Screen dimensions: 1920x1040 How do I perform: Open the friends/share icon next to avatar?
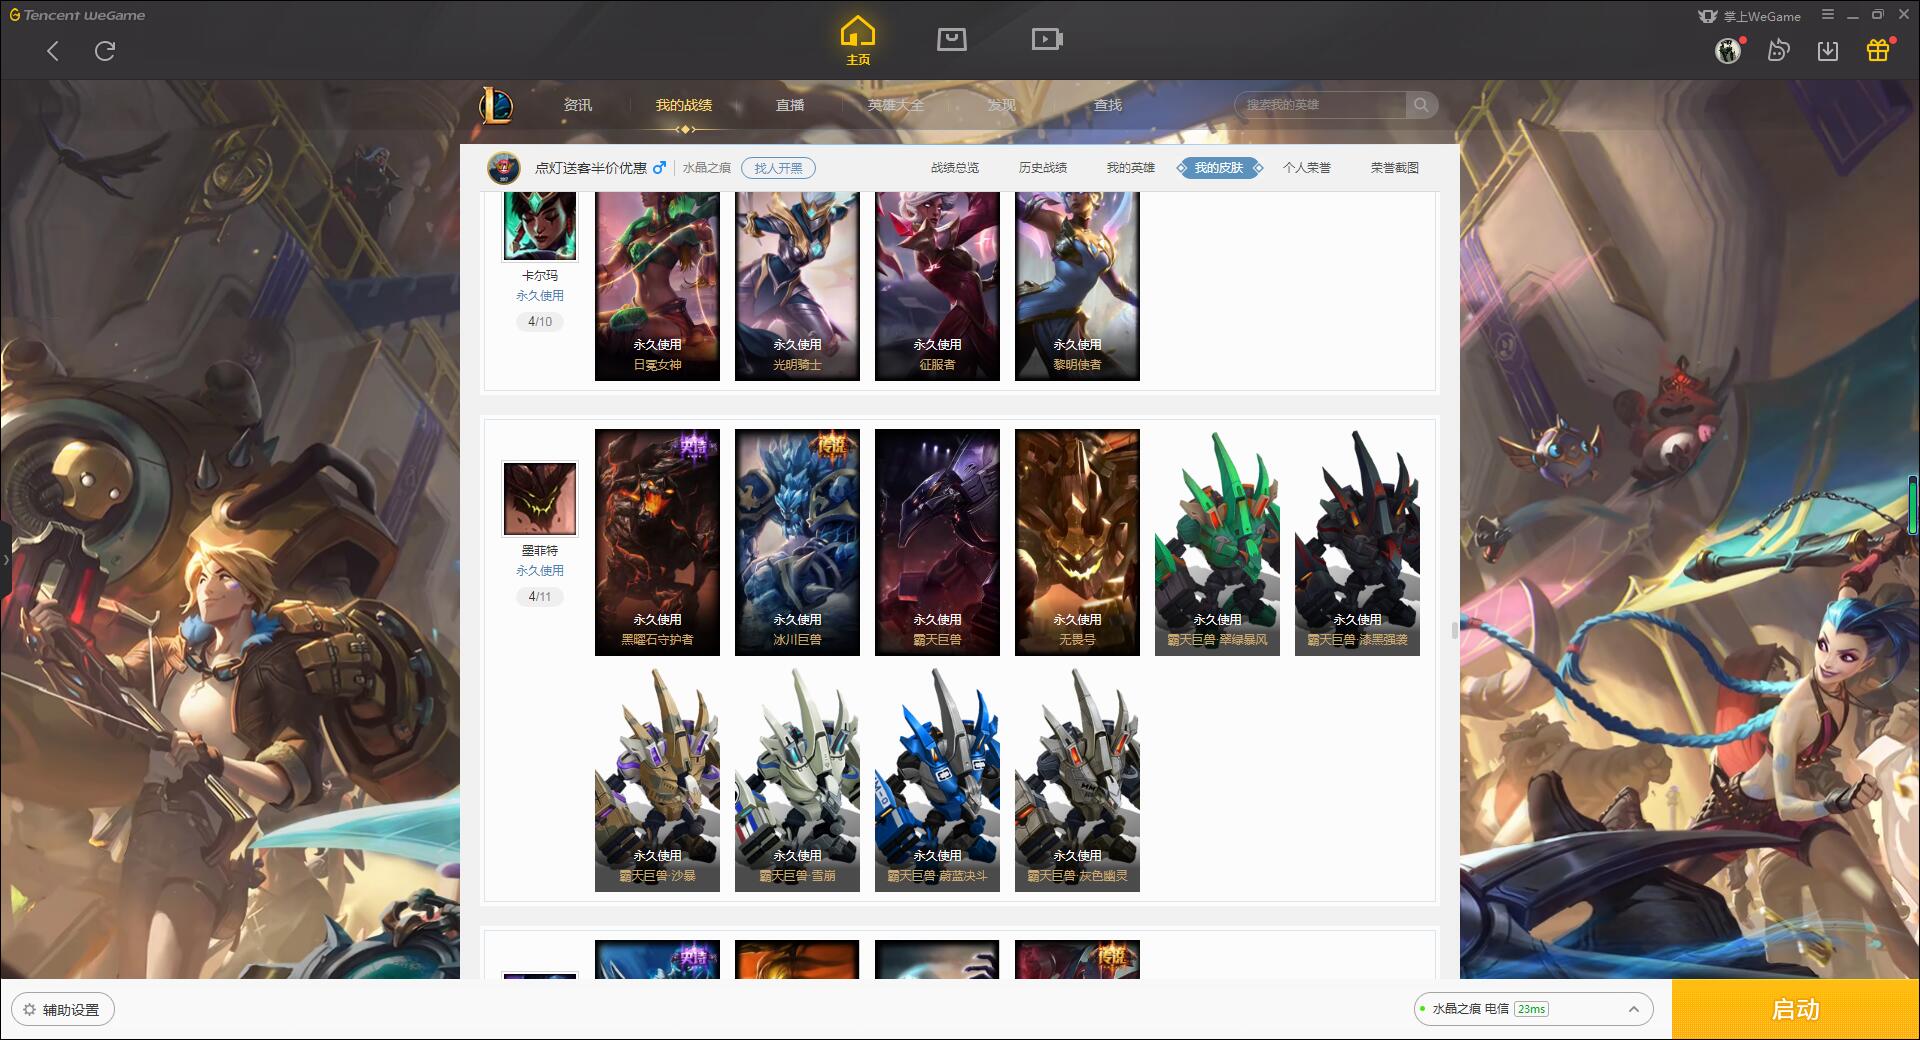coord(1778,50)
